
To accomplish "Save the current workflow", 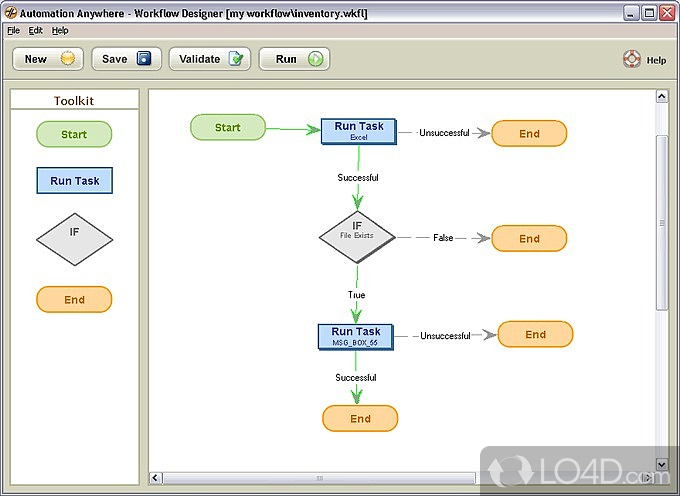I will coord(126,59).
